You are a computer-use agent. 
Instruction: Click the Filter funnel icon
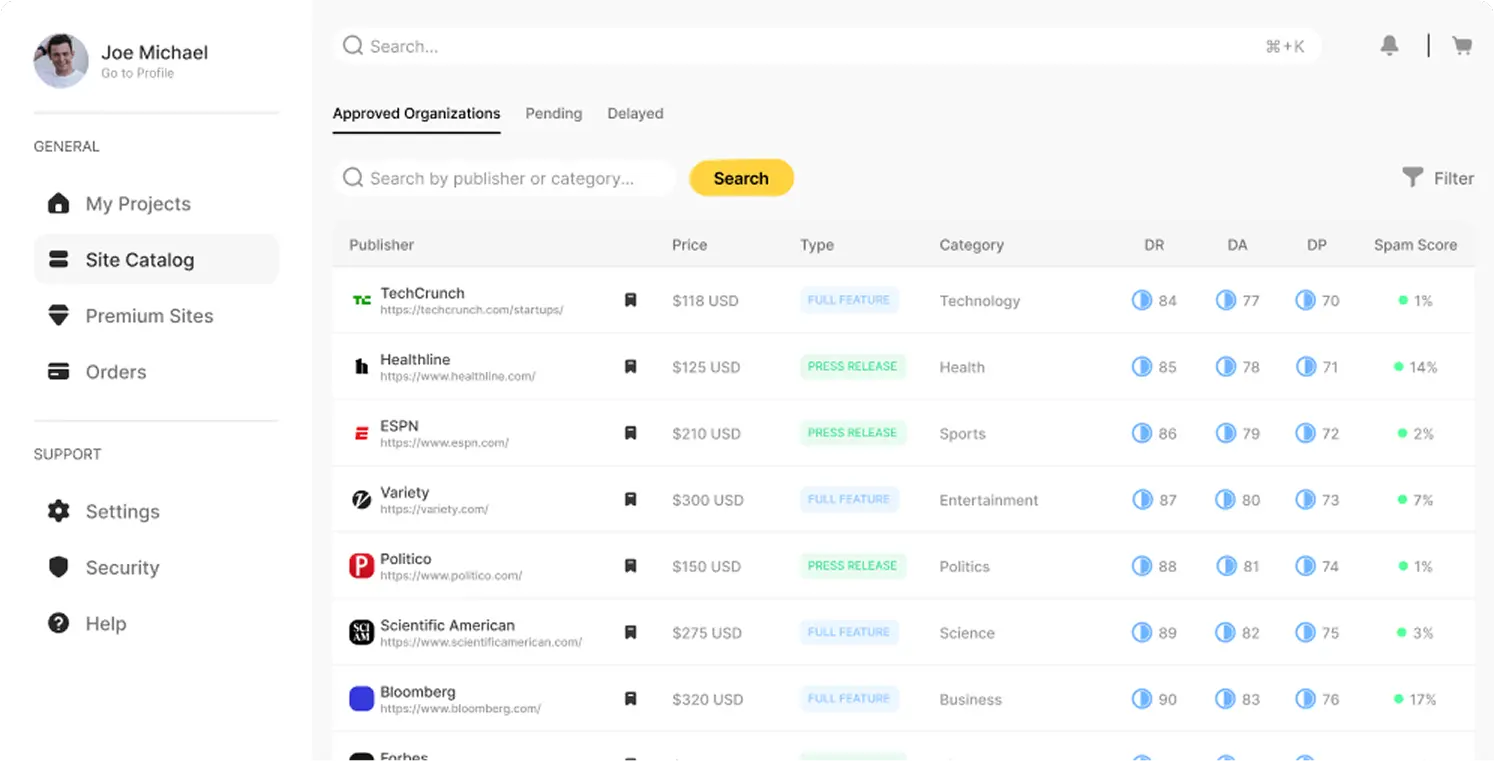(x=1412, y=178)
